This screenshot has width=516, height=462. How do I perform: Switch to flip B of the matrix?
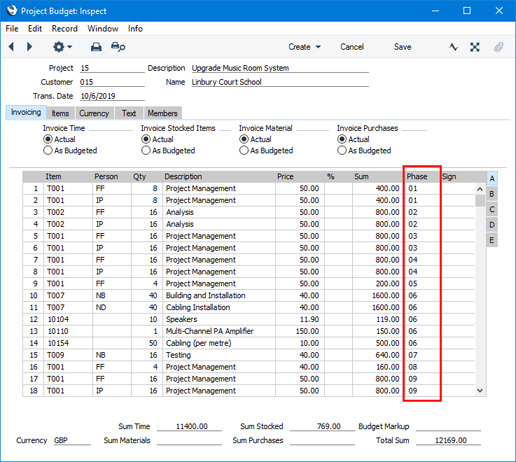[492, 194]
